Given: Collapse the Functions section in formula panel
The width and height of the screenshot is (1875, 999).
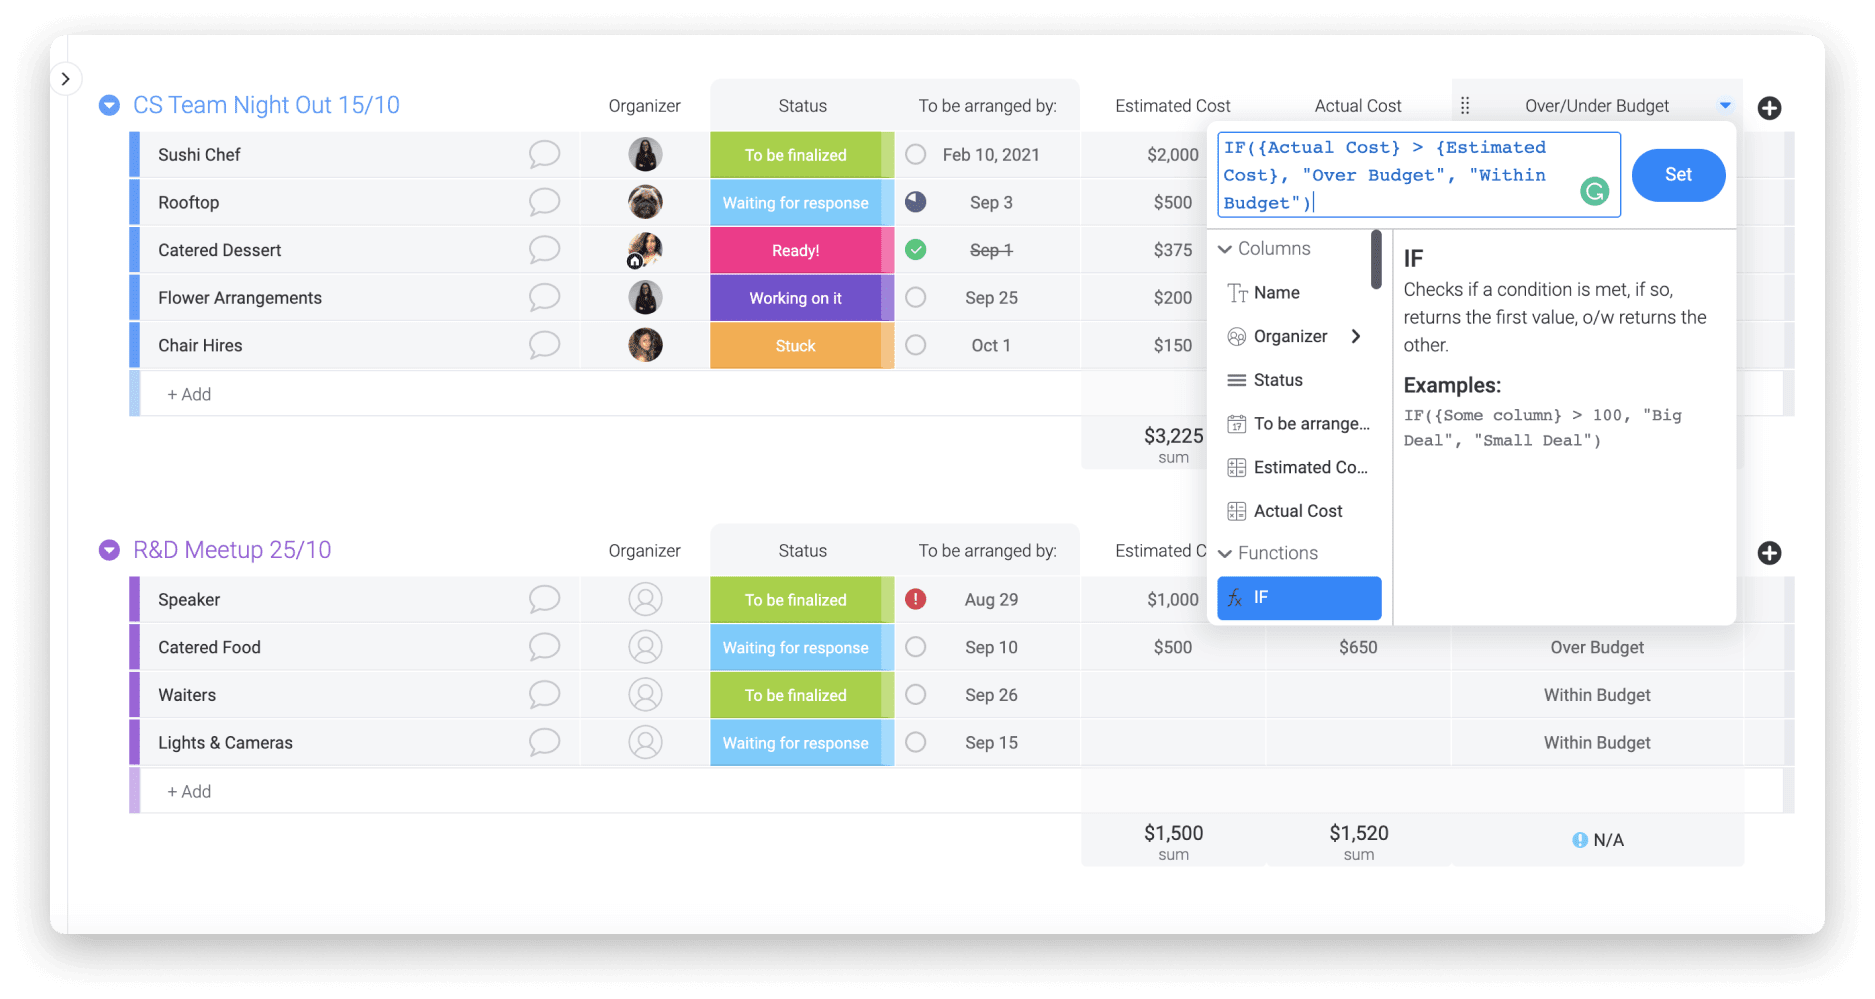Looking at the screenshot, I should [x=1225, y=553].
